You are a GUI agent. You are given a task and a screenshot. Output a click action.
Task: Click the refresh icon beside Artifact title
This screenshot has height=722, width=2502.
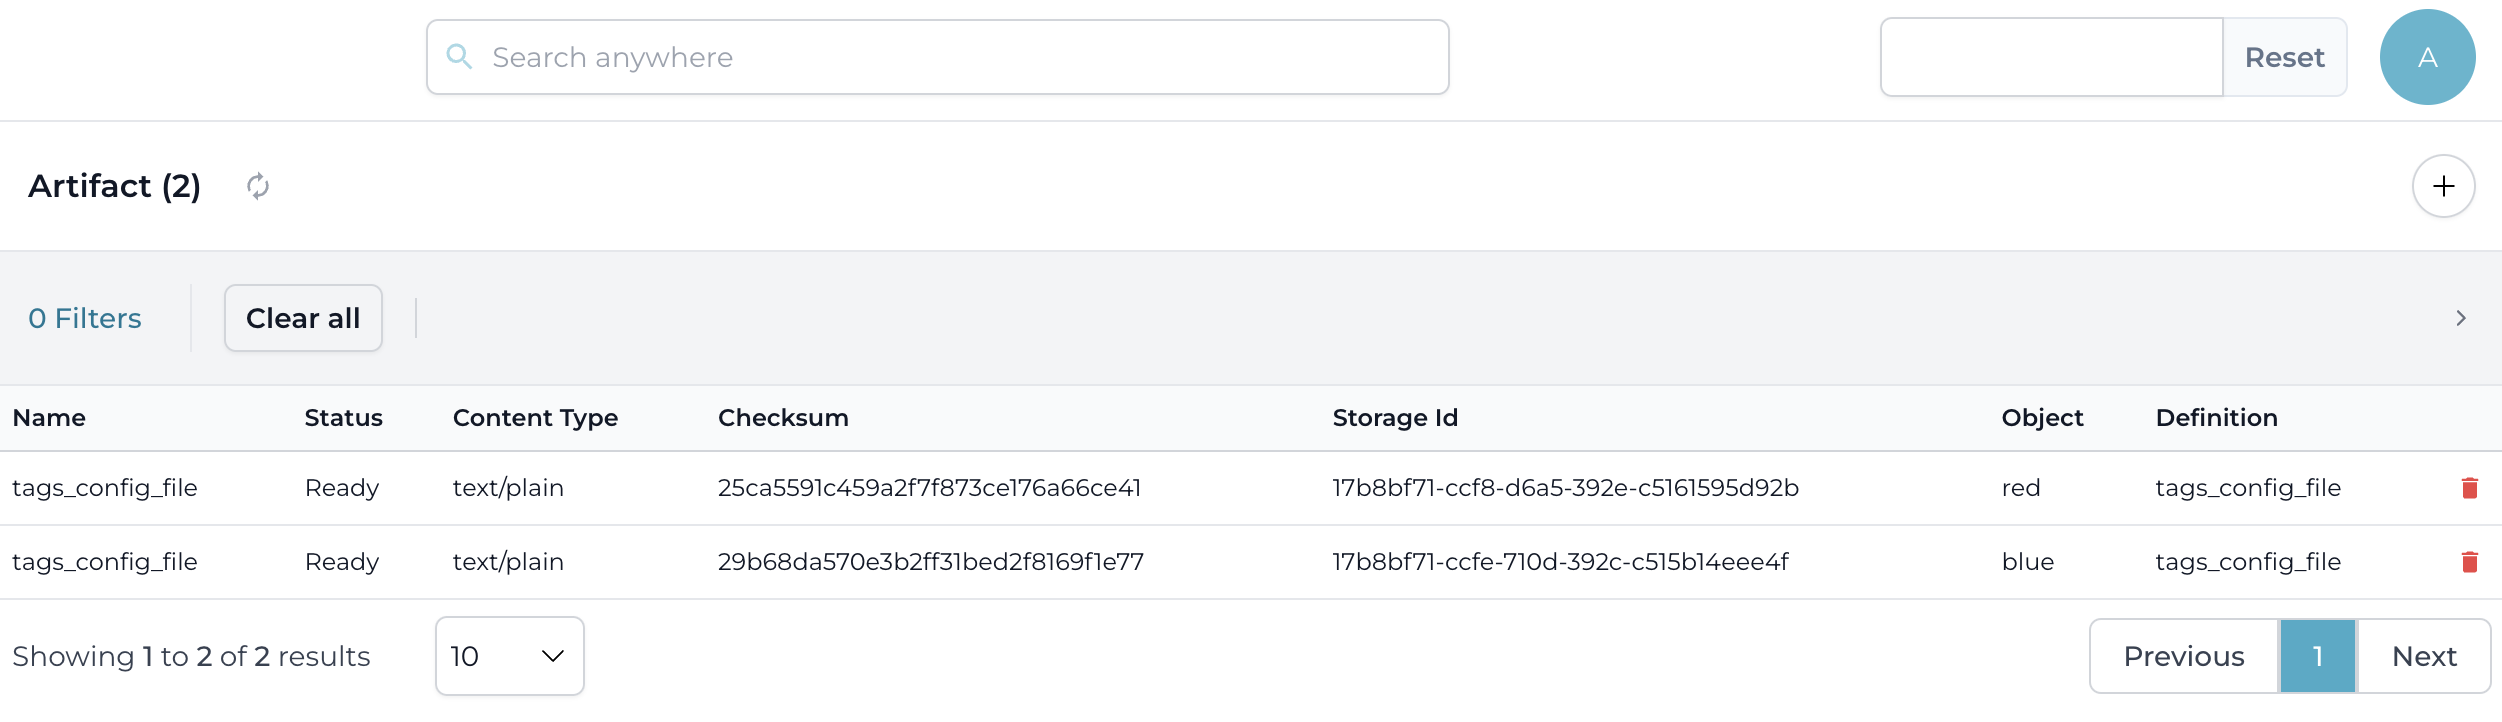tap(258, 186)
